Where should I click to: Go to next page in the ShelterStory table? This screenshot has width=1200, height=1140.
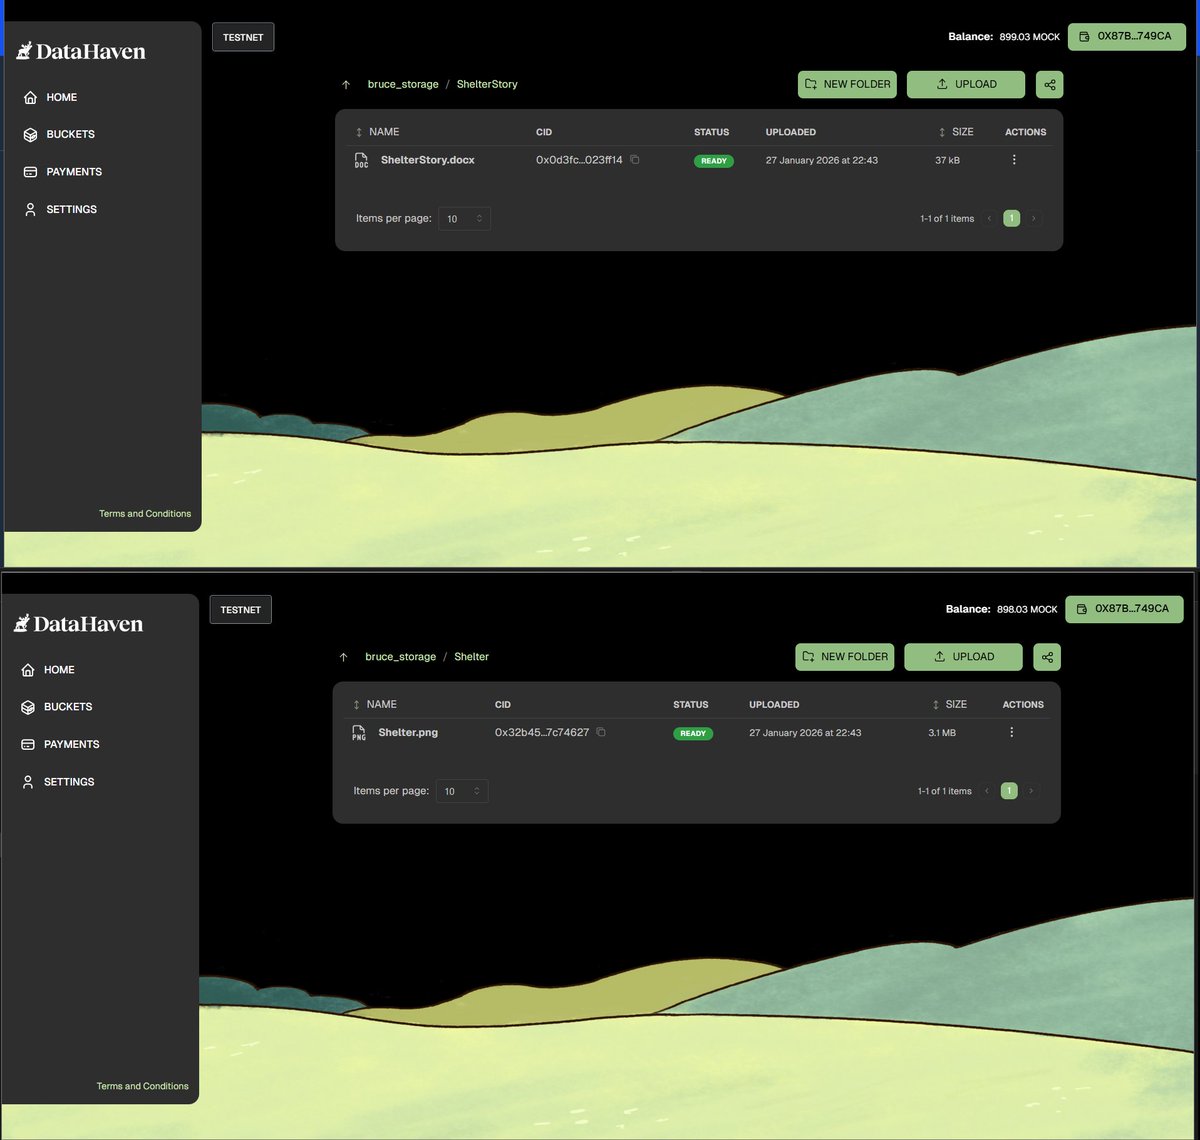pos(1034,218)
